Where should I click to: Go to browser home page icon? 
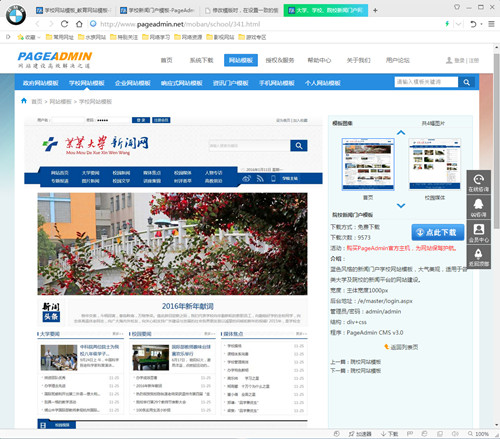pyautogui.click(x=79, y=24)
